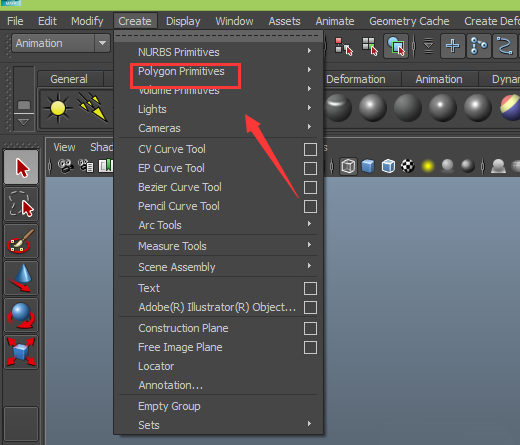The height and width of the screenshot is (445, 520).
Task: Open Bezier Curve Tool options box
Action: click(310, 187)
